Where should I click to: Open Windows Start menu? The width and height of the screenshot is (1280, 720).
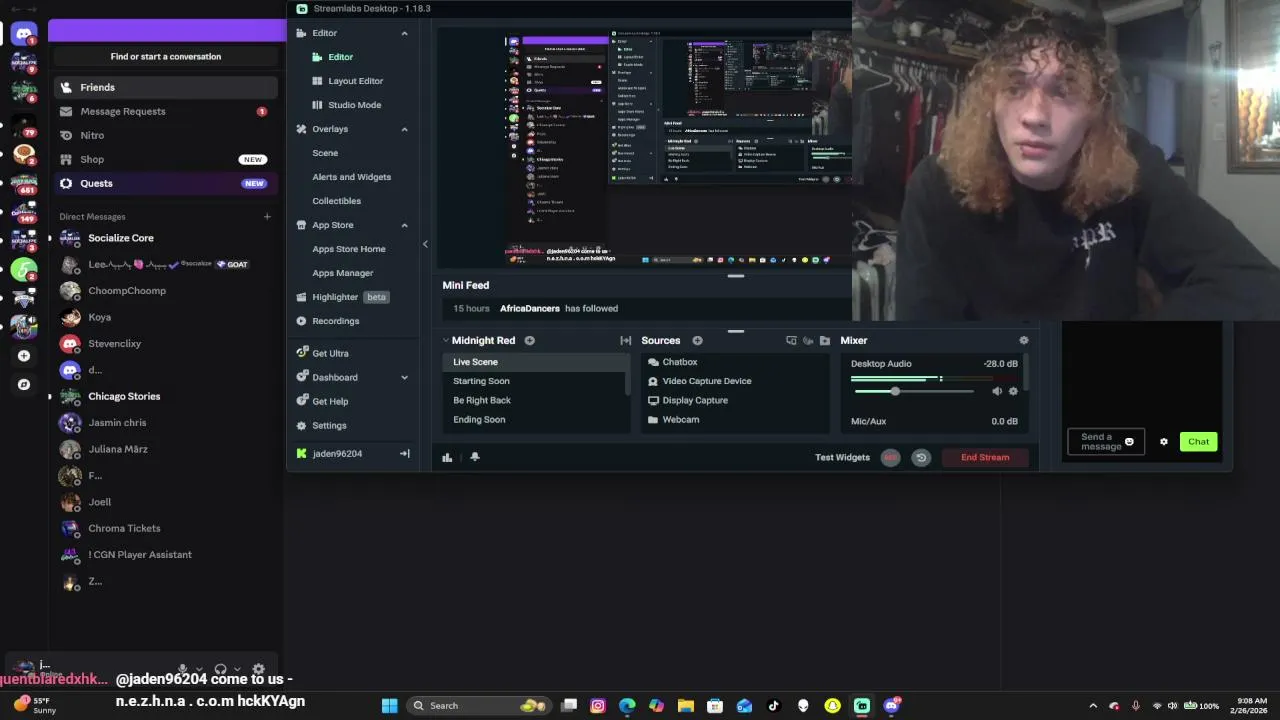pyautogui.click(x=389, y=706)
